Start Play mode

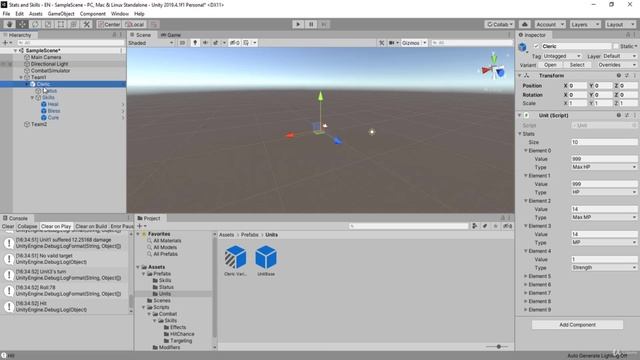[298, 24]
